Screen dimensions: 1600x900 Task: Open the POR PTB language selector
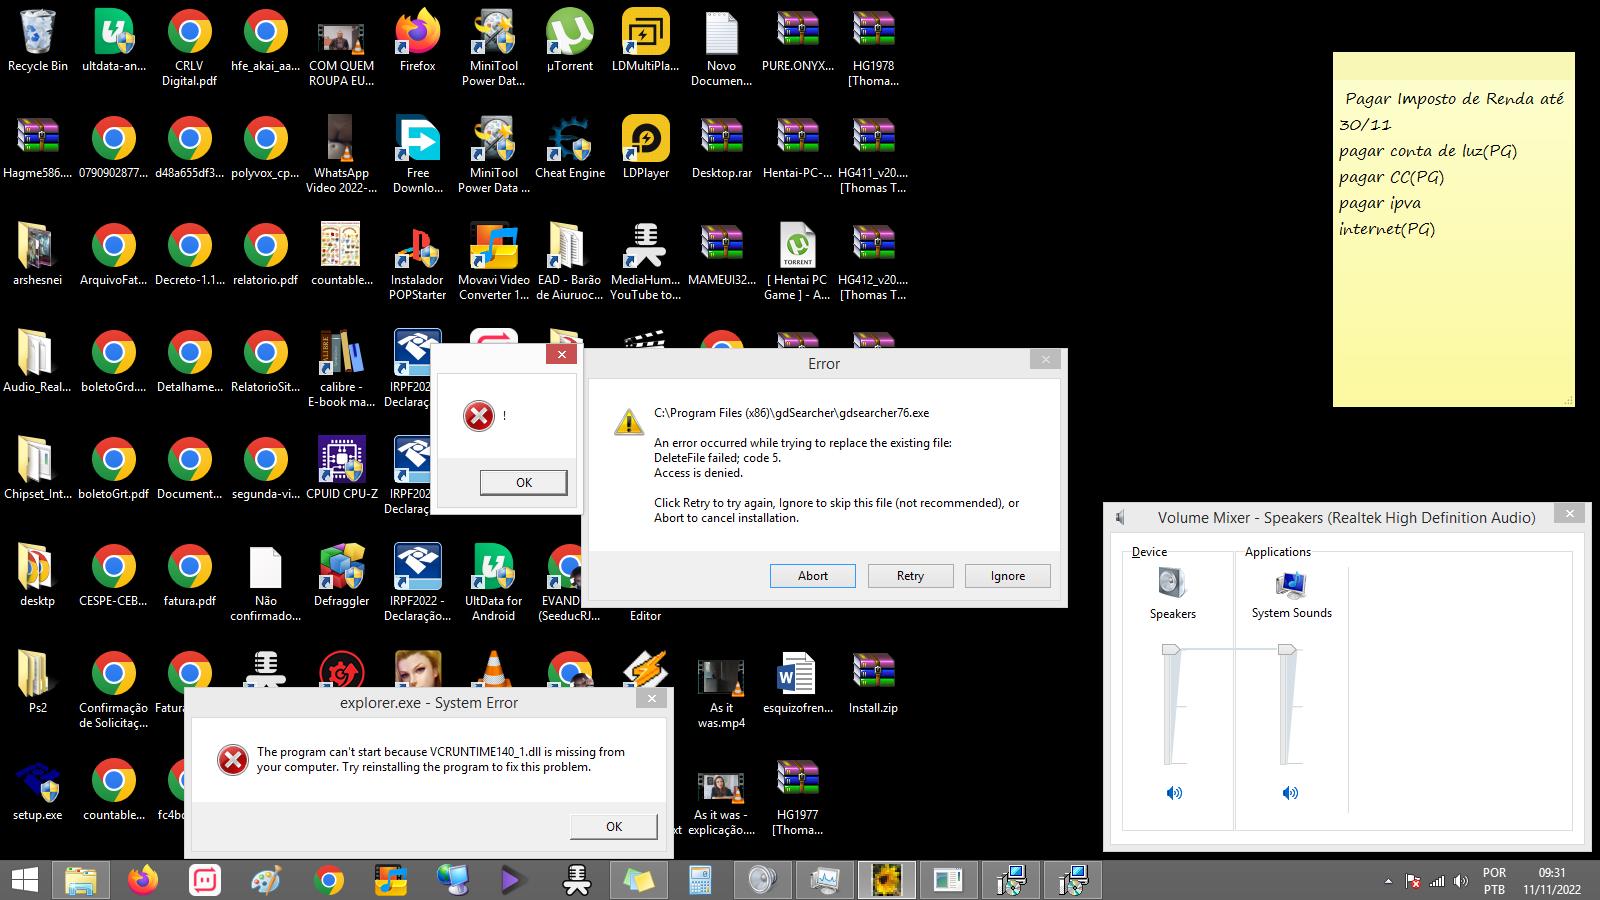[1494, 881]
